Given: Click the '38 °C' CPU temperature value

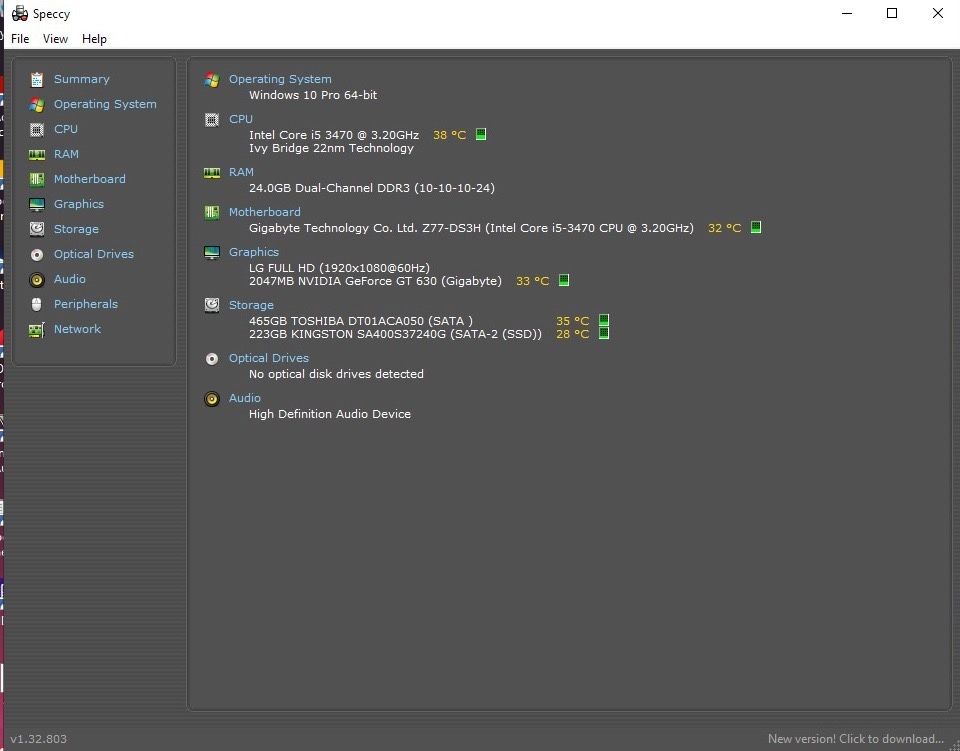Looking at the screenshot, I should pos(449,135).
